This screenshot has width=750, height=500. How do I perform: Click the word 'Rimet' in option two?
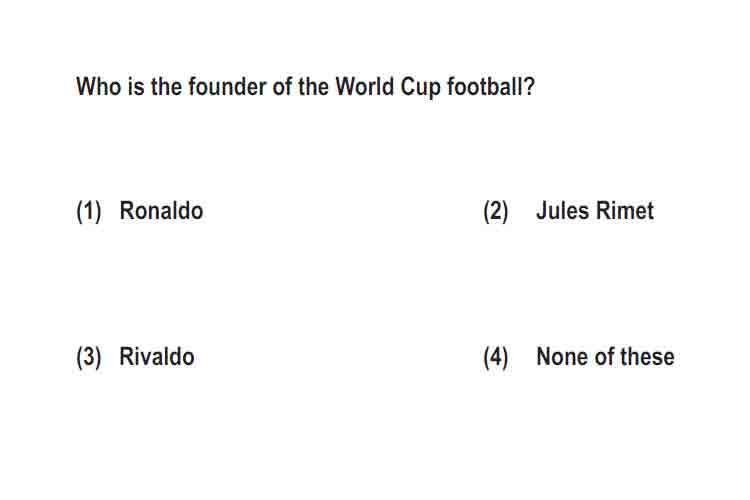pos(625,211)
